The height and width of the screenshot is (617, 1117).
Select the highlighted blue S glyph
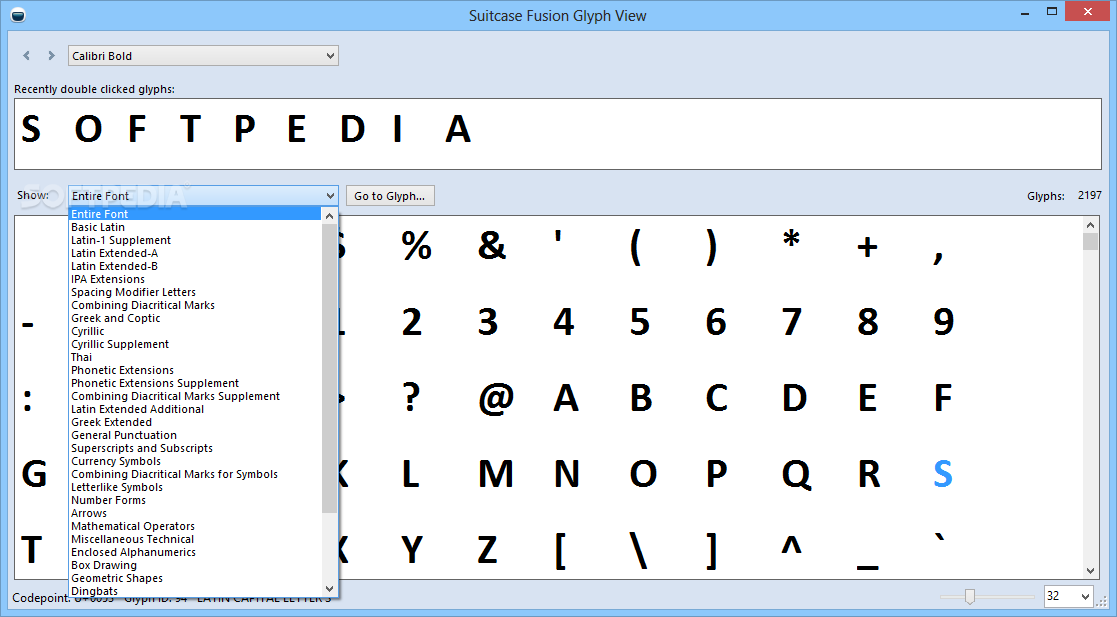click(942, 473)
